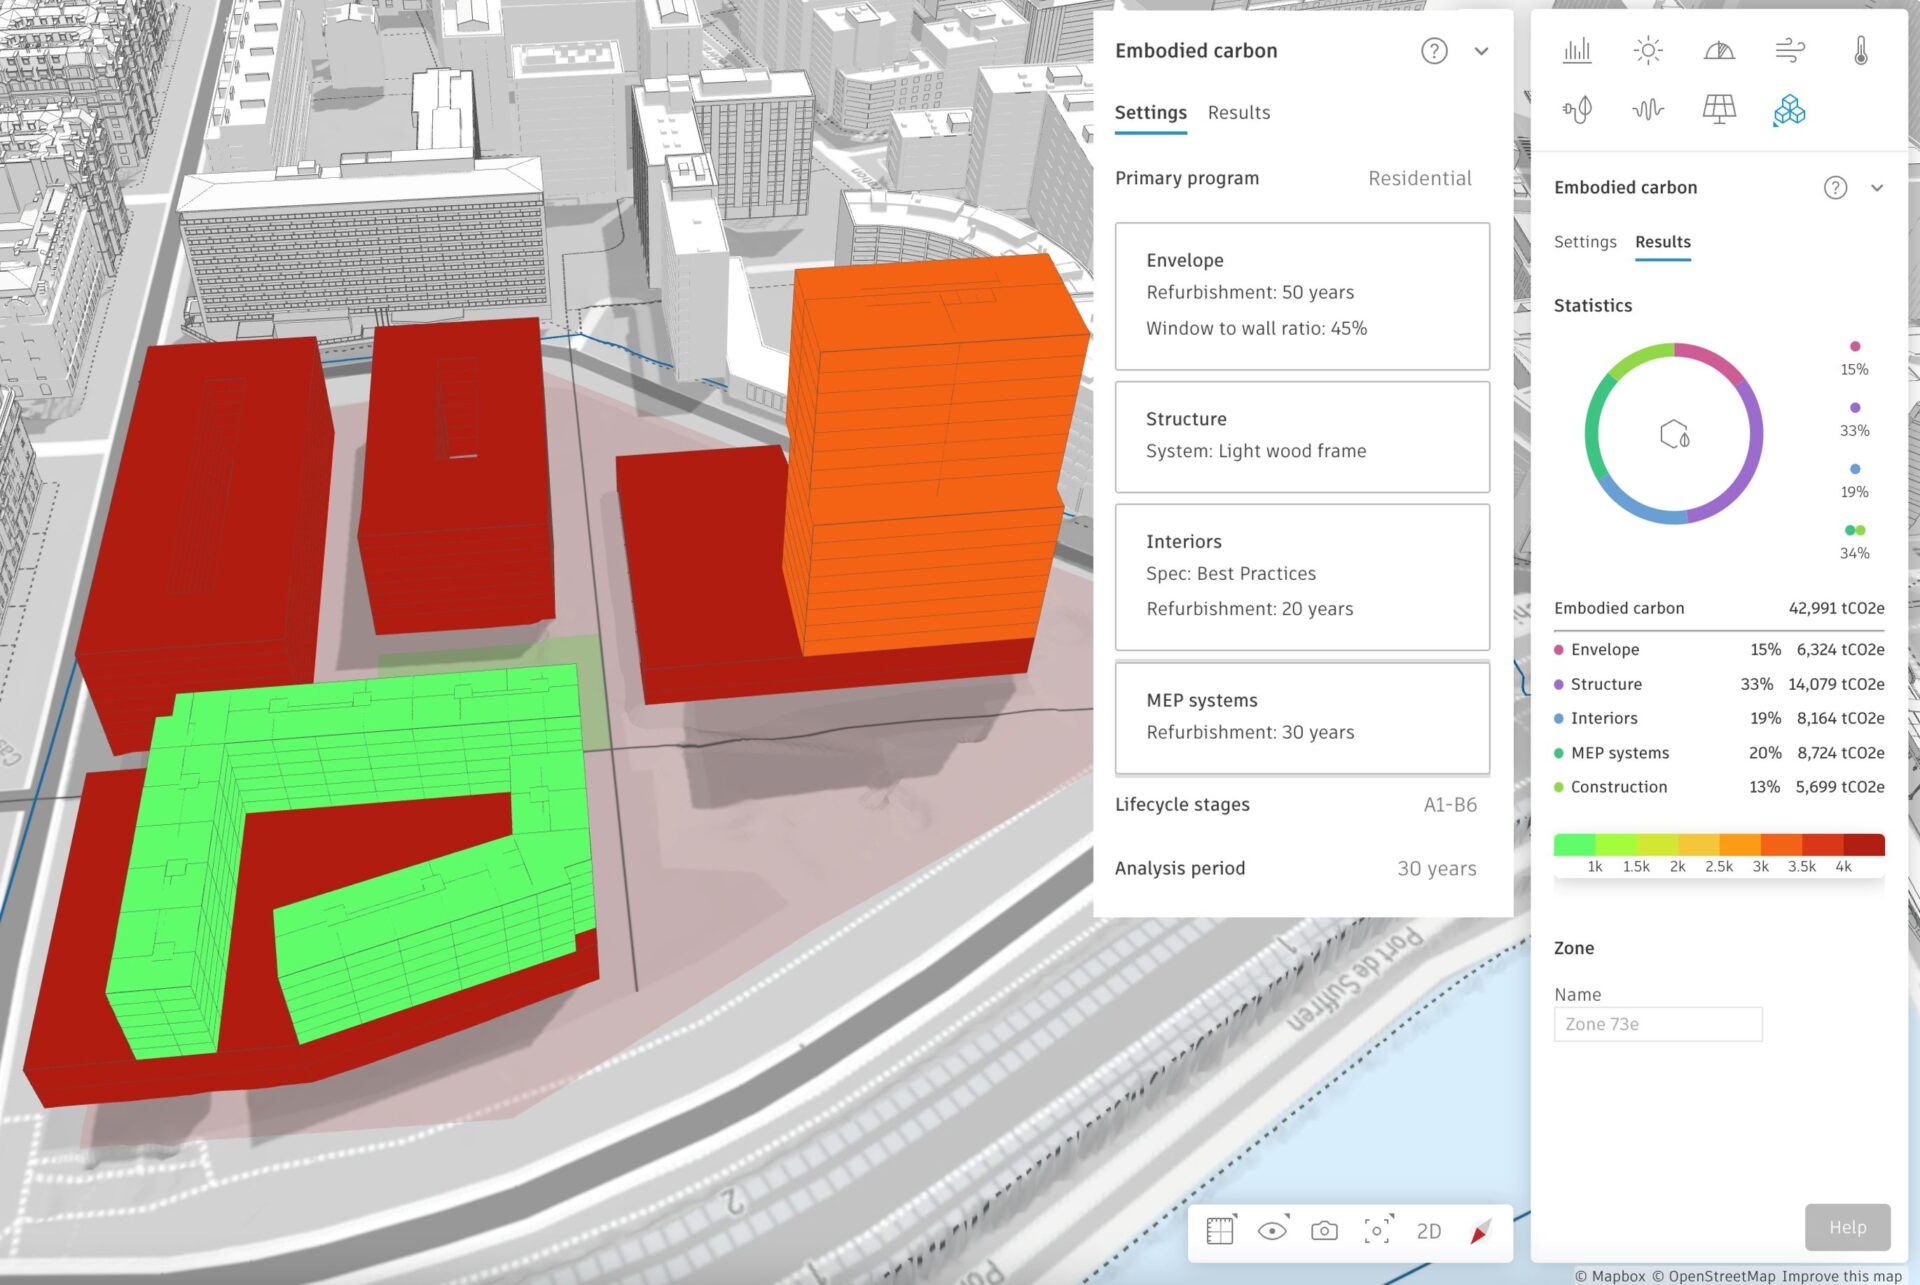Open the microclimate thermometer analysis
This screenshot has height=1285, width=1920.
(1860, 50)
